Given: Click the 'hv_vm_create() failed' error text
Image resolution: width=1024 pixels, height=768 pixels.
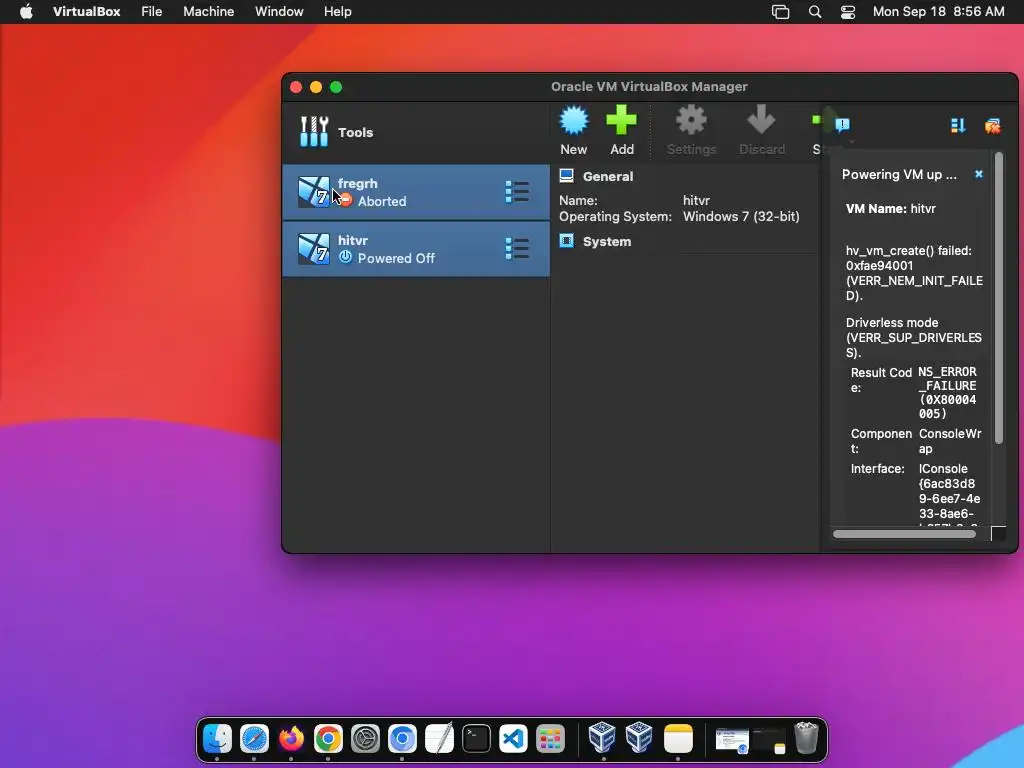Looking at the screenshot, I should (914, 273).
